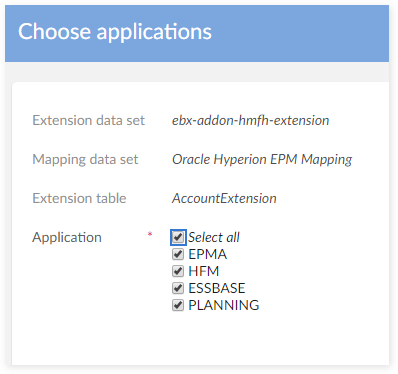Click the Extension data set label
Image resolution: width=398 pixels, height=374 pixels.
pos(88,120)
